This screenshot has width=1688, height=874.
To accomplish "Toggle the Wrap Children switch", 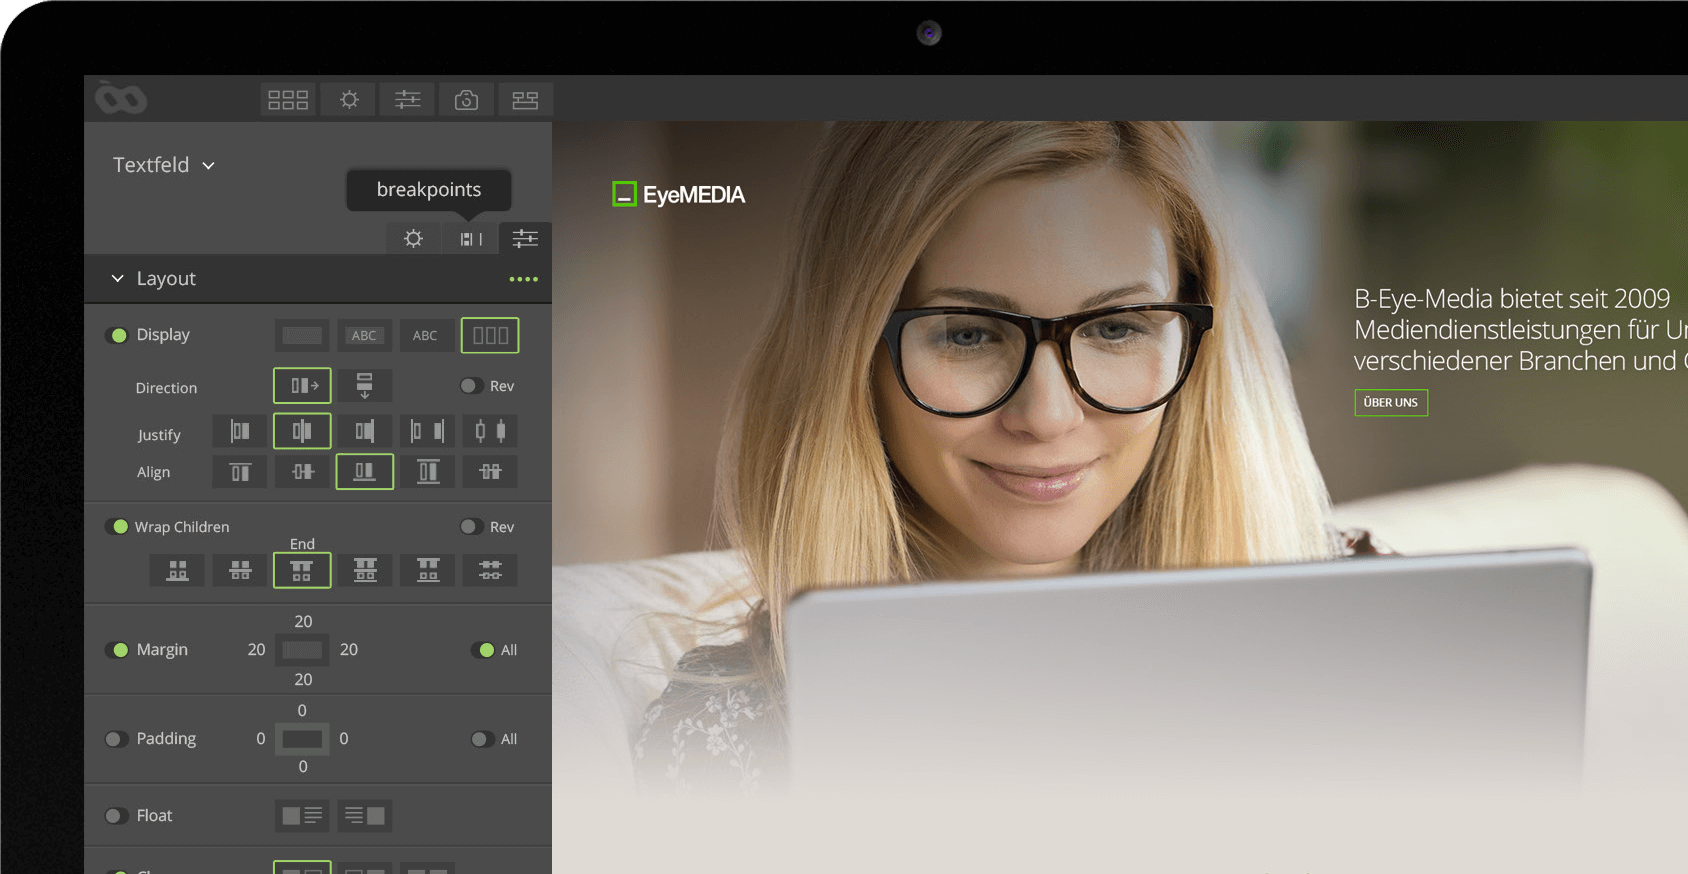I will point(118,527).
